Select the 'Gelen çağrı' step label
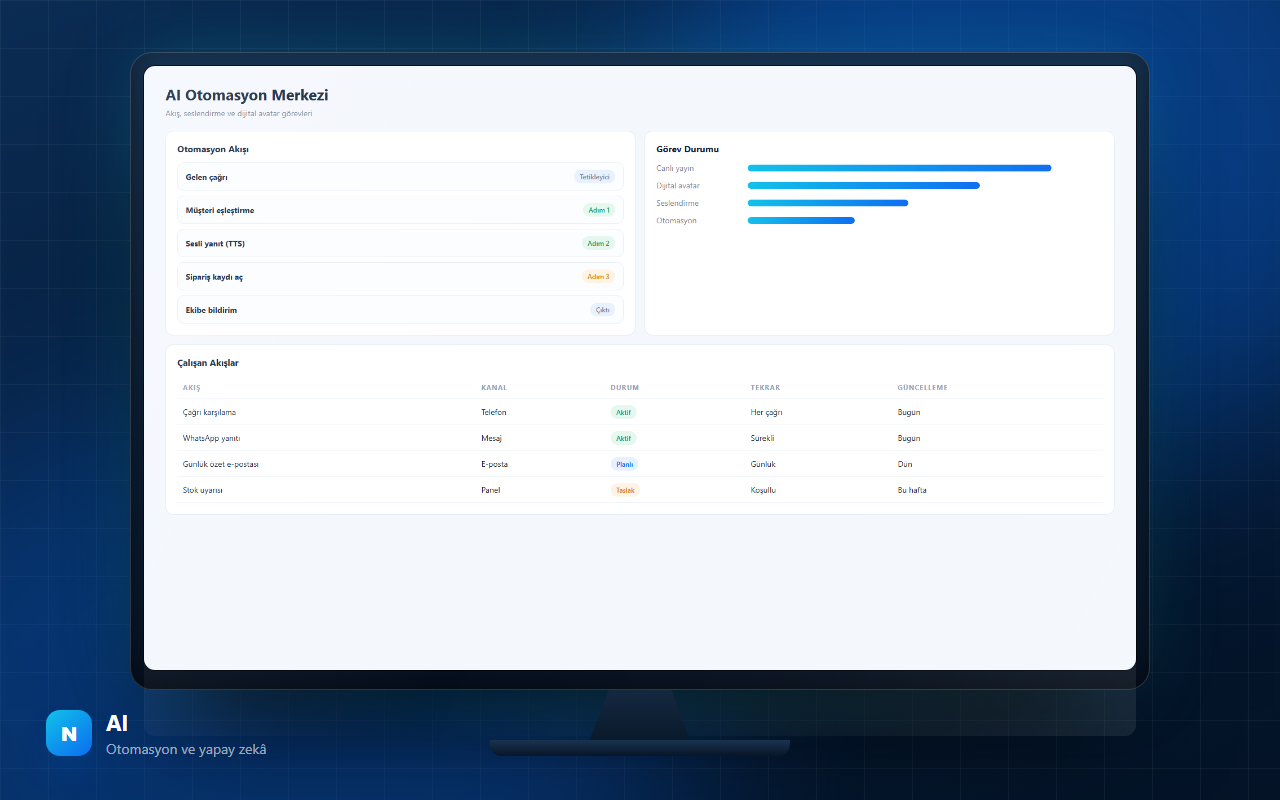Image resolution: width=1280 pixels, height=800 pixels. click(207, 177)
